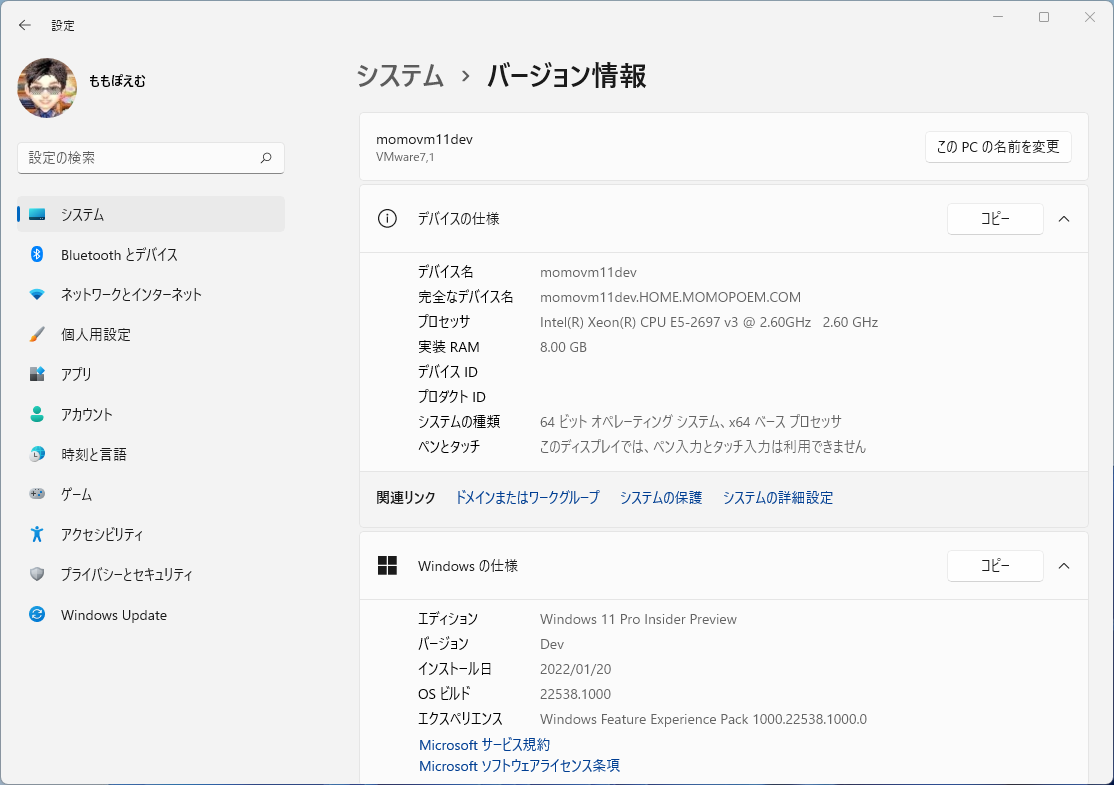Click the Bluetooth icon in sidebar
The height and width of the screenshot is (785, 1114).
(x=37, y=254)
